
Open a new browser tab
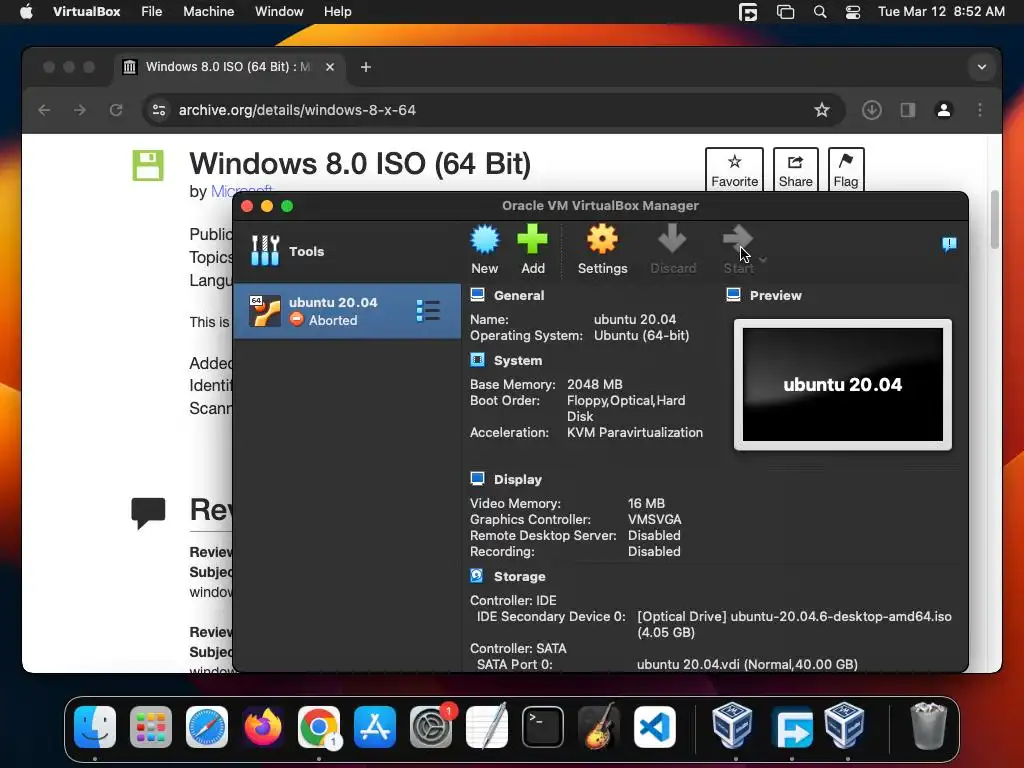366,67
